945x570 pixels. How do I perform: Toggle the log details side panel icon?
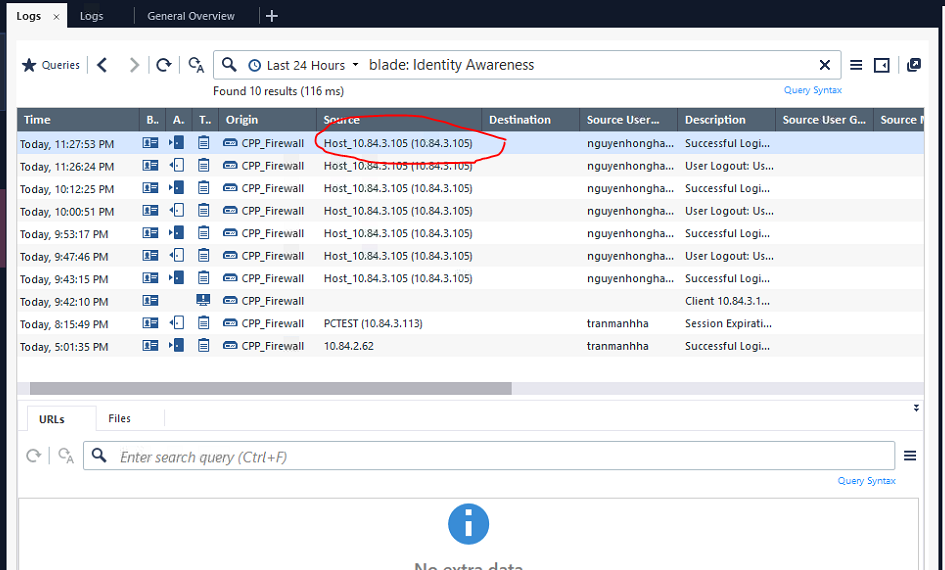881,65
